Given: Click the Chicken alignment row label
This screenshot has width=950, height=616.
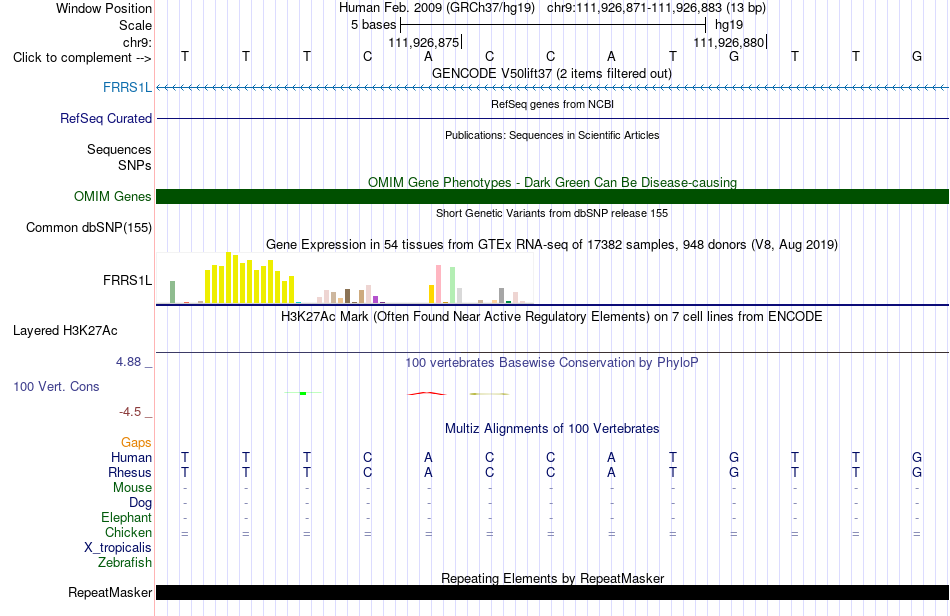Looking at the screenshot, I should 128,532.
